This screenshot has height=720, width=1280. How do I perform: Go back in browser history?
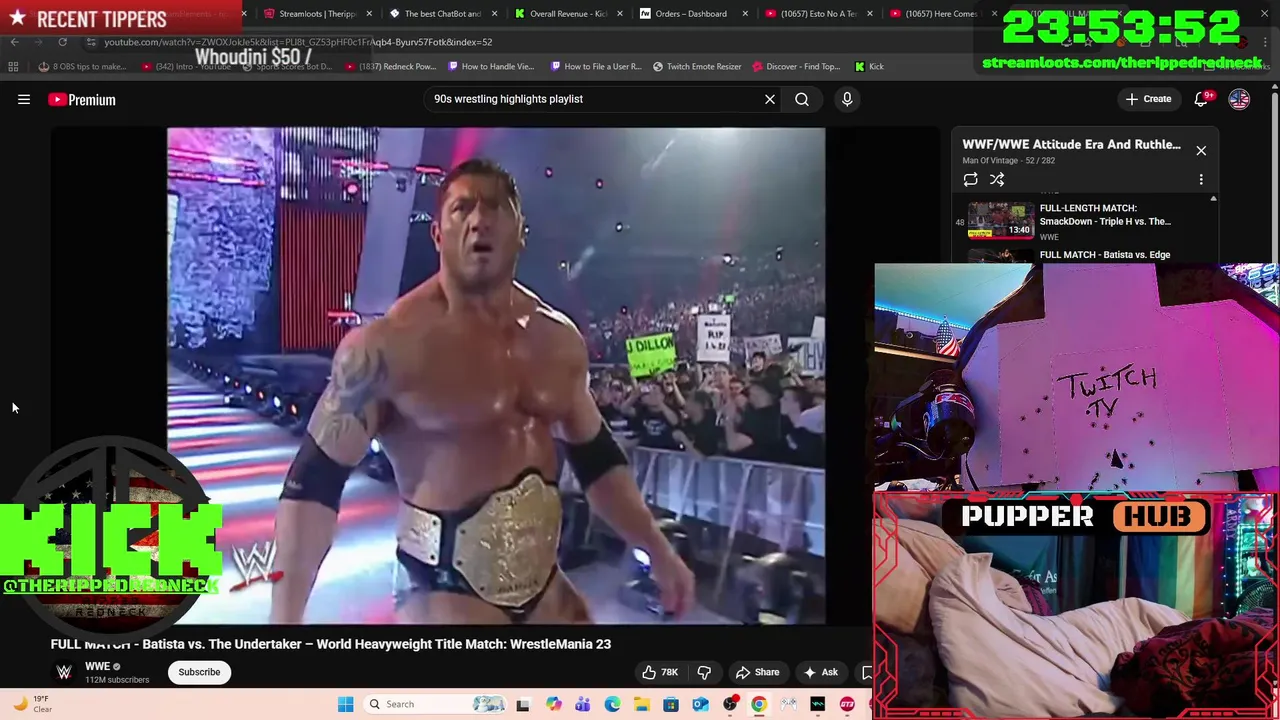pyautogui.click(x=14, y=42)
